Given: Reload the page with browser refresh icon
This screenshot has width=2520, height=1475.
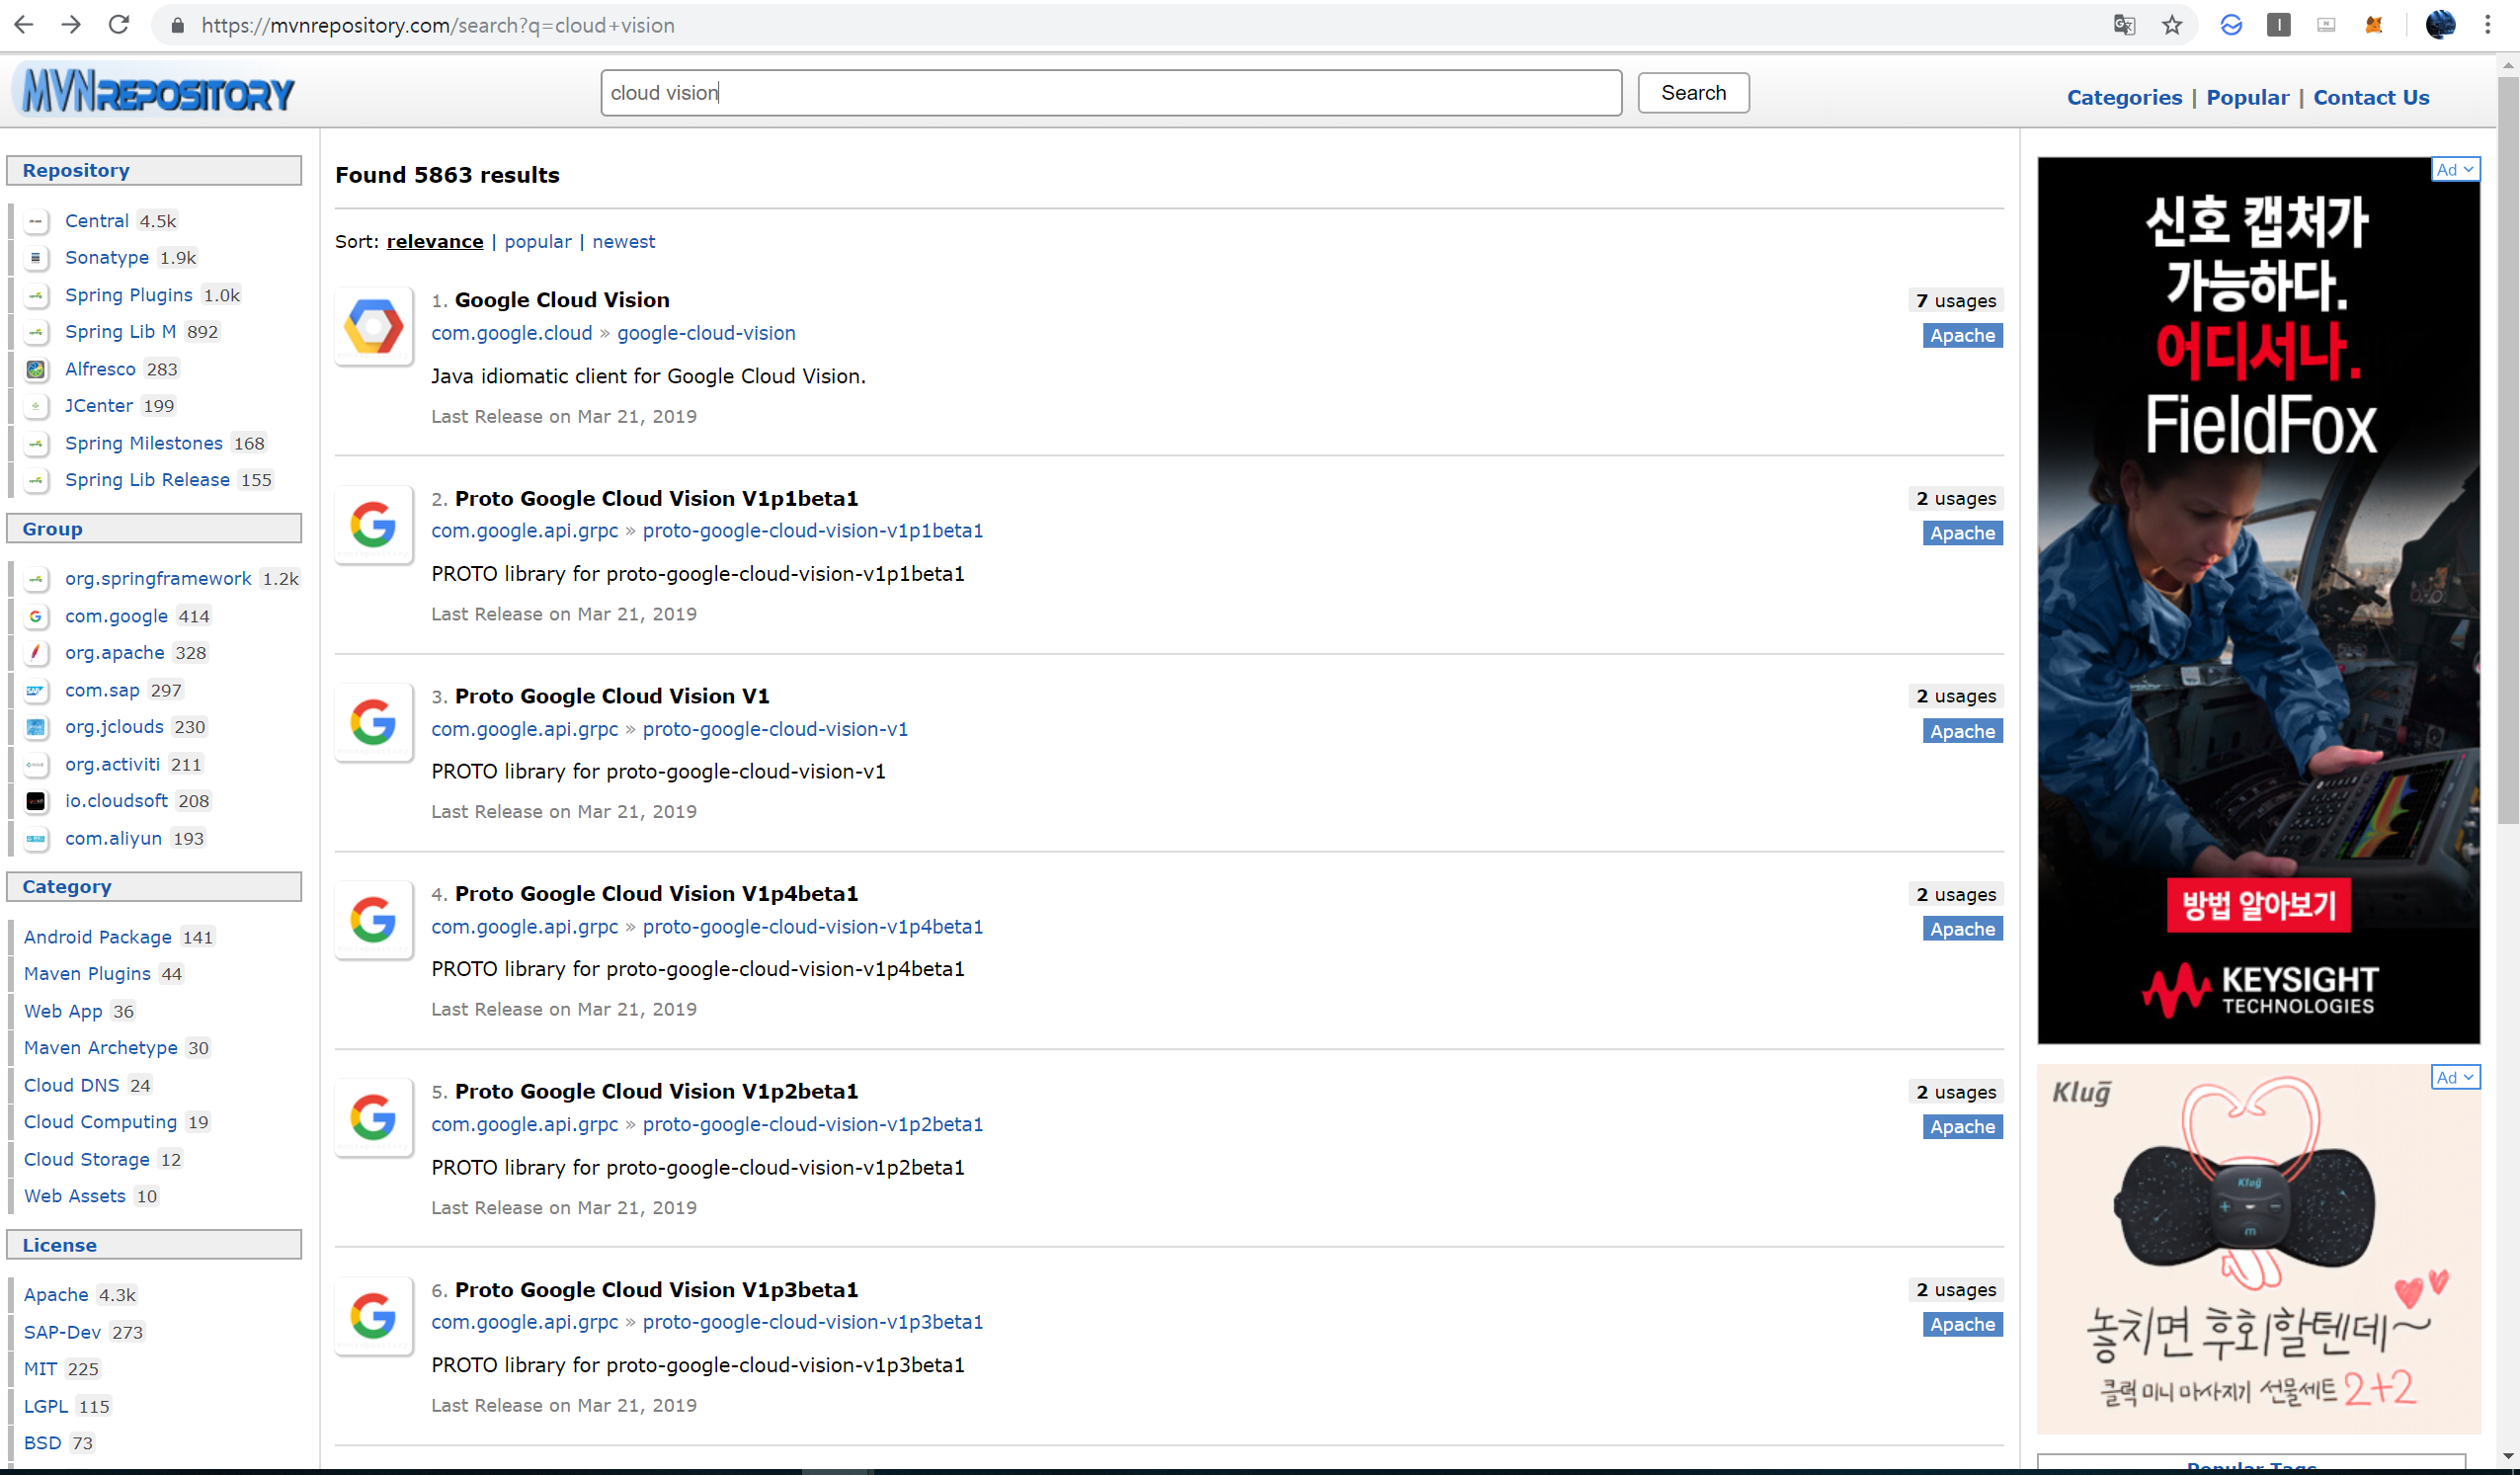Looking at the screenshot, I should (x=119, y=25).
